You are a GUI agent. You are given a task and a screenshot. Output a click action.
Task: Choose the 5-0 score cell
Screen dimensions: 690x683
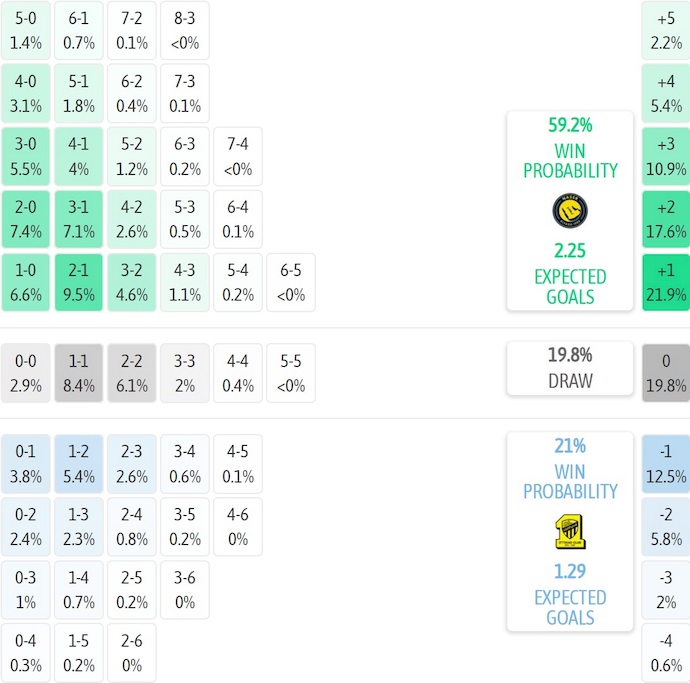coord(26,30)
